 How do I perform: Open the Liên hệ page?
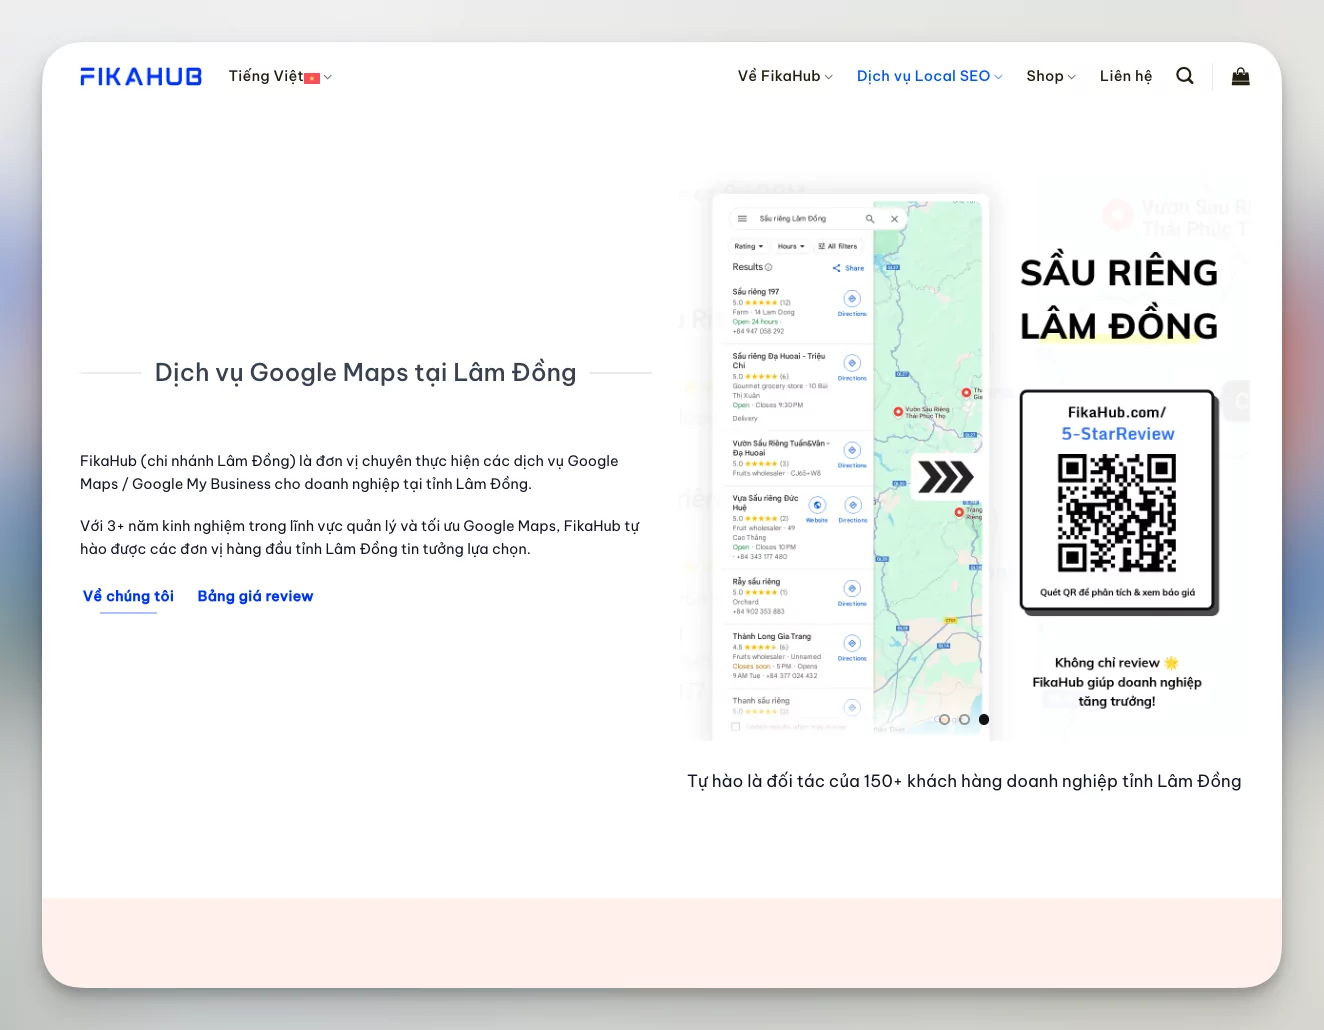1126,76
